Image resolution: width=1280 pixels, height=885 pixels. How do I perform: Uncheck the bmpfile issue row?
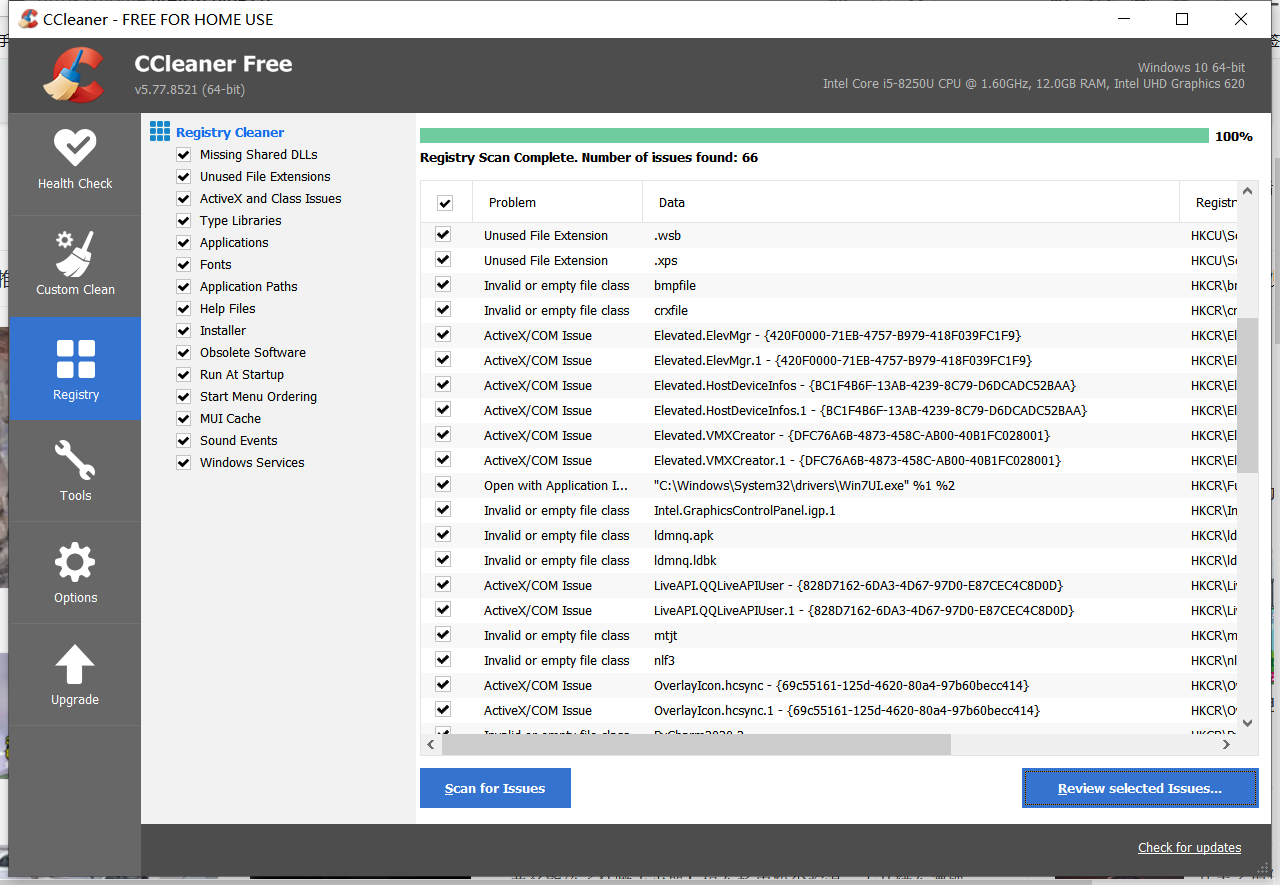click(443, 285)
